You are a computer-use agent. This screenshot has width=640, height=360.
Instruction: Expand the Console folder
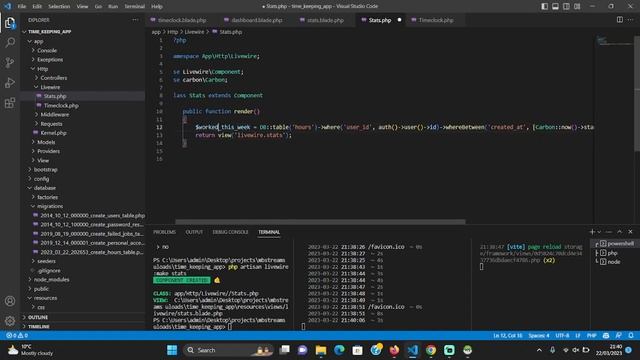[47, 51]
